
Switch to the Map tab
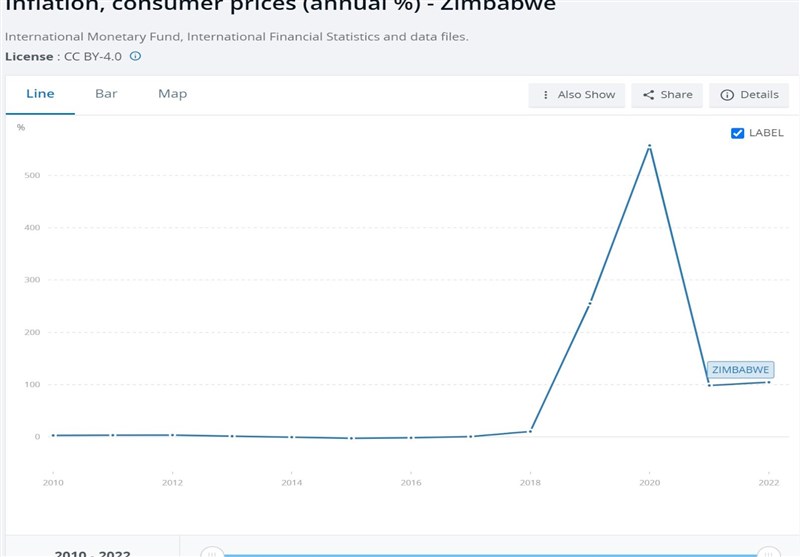click(172, 94)
